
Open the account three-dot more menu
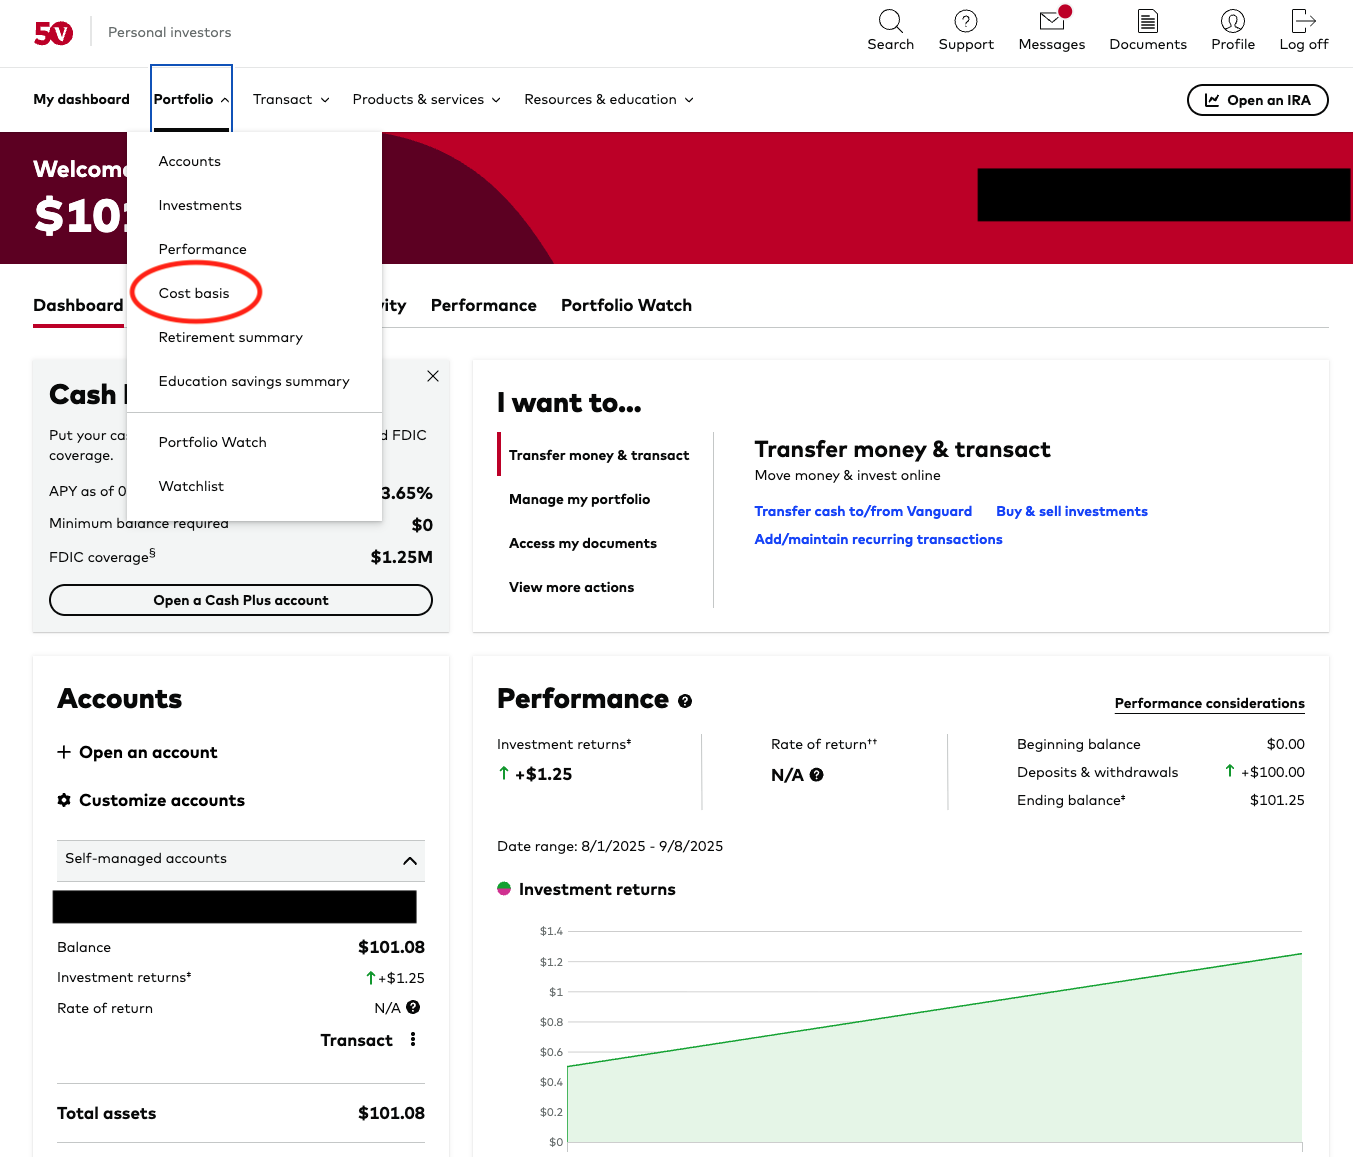click(413, 1040)
